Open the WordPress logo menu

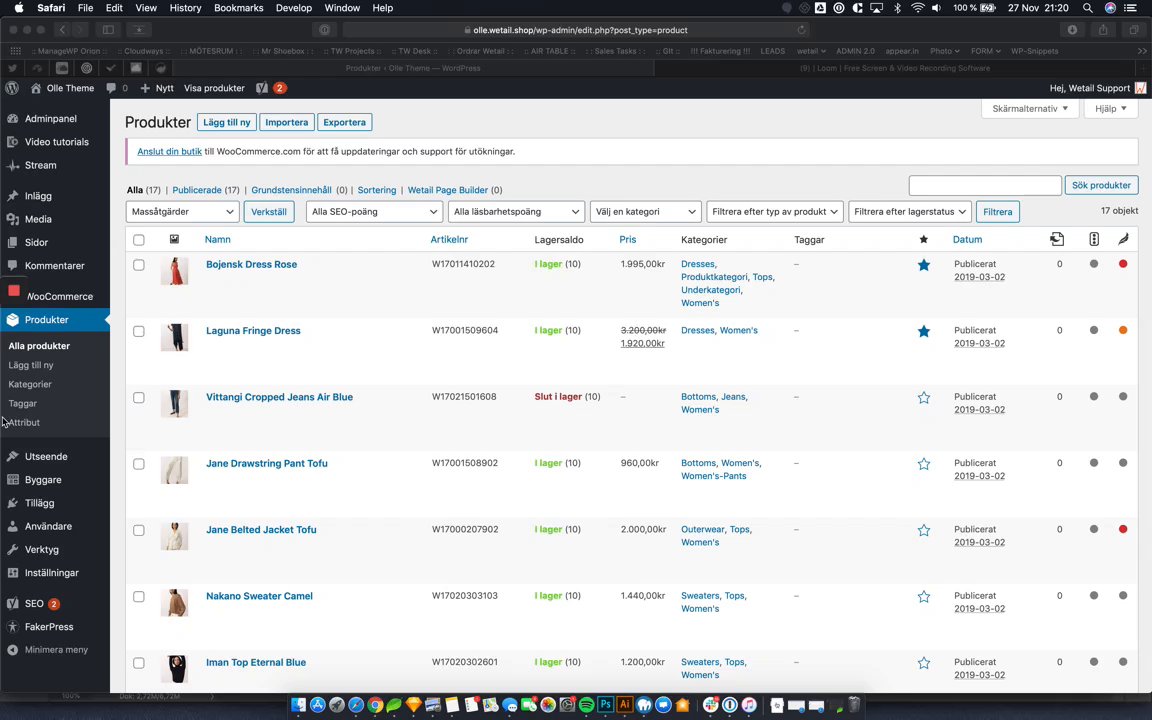pos(12,88)
